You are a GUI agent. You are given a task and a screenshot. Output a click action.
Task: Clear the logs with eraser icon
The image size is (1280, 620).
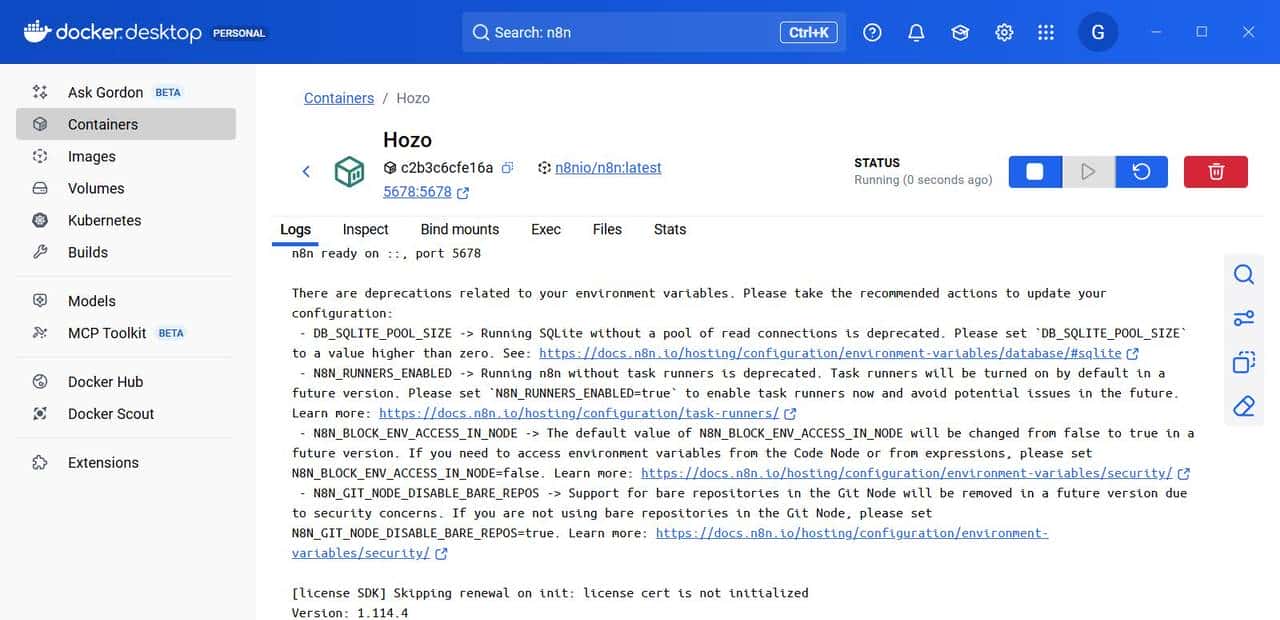click(x=1243, y=406)
